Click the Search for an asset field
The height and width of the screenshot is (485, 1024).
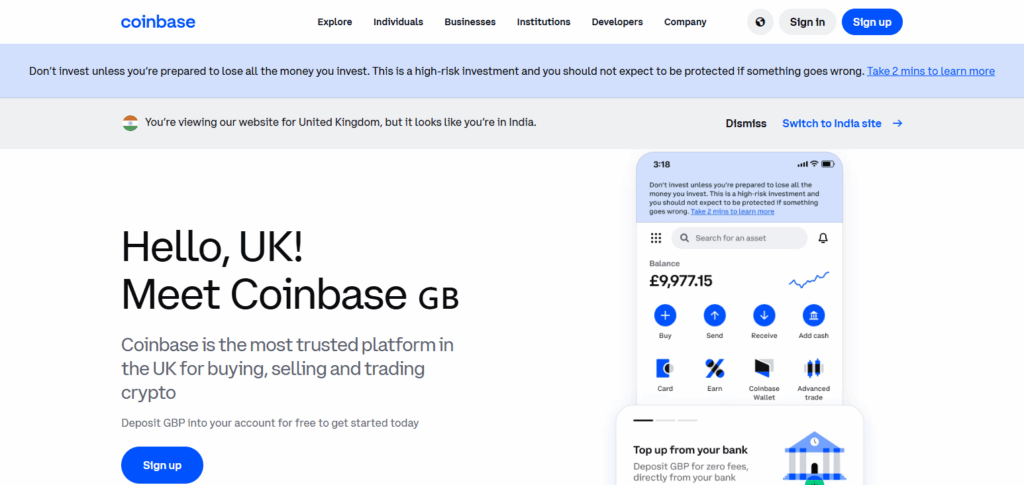coord(739,238)
